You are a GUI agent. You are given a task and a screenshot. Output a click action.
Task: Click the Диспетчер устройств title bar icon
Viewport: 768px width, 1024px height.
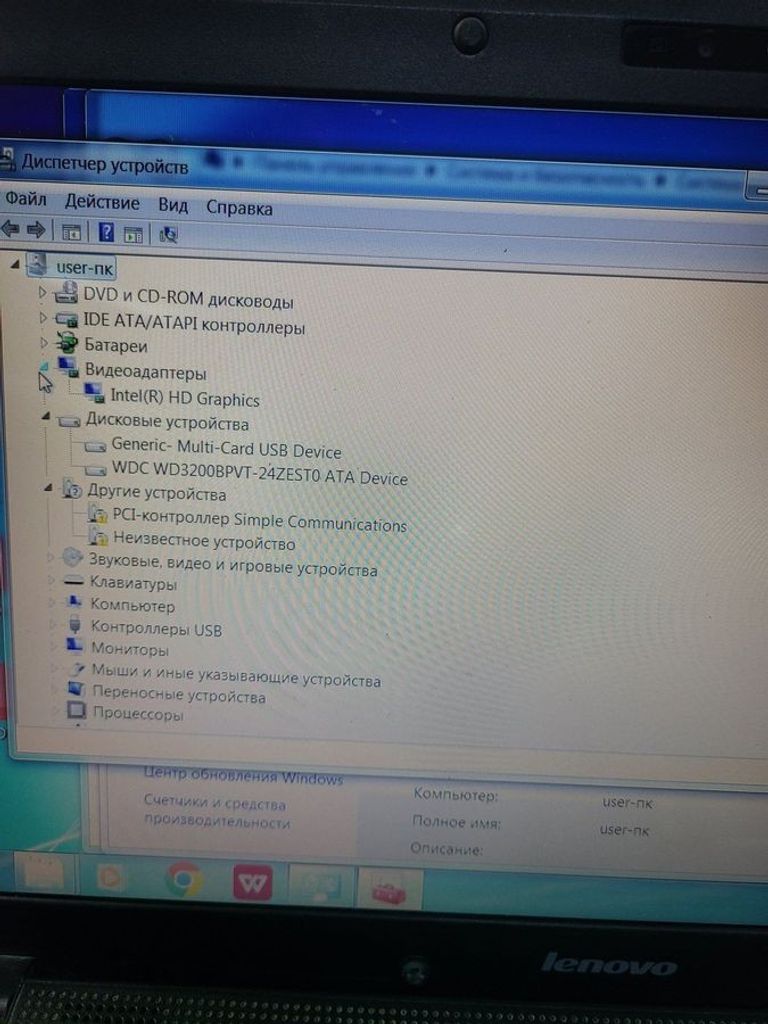(x=7, y=158)
